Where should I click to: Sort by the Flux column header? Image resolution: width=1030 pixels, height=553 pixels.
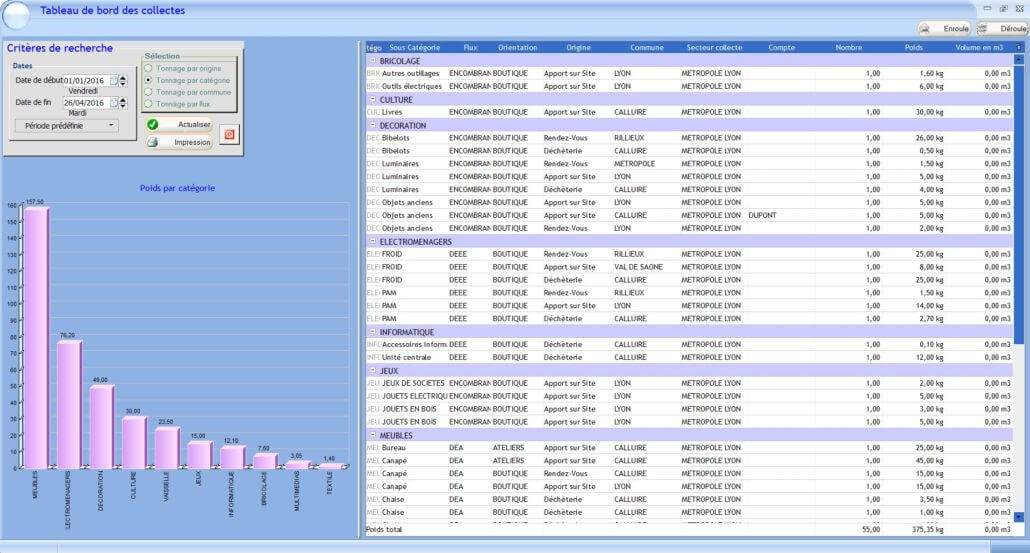(x=470, y=47)
